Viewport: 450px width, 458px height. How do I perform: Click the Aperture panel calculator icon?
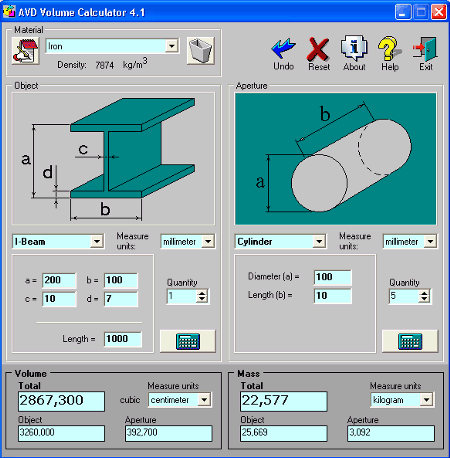410,341
